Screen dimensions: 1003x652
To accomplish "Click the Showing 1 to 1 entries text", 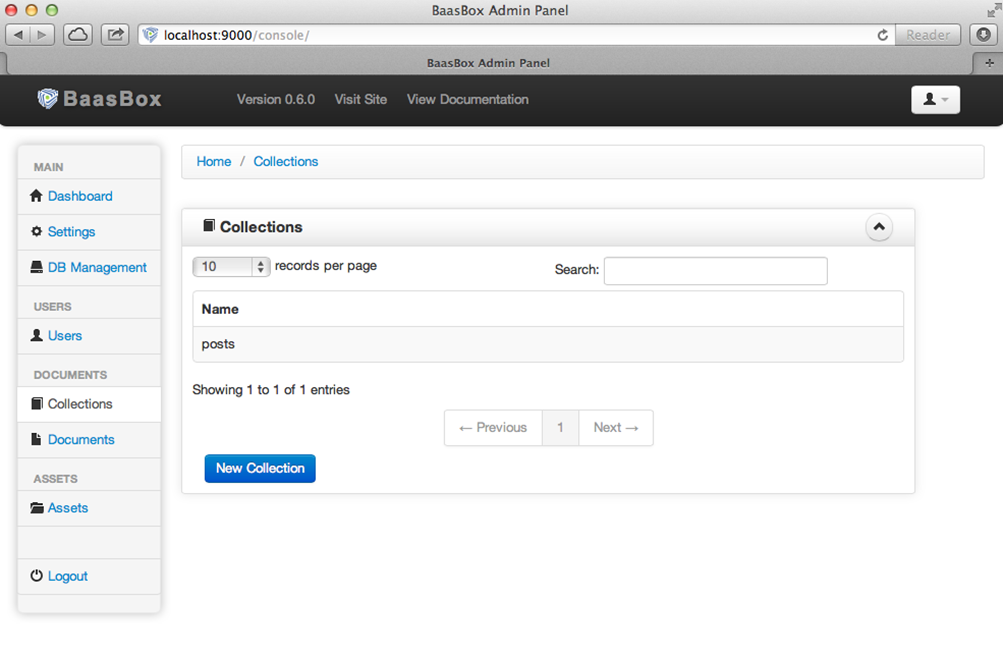I will pyautogui.click(x=271, y=390).
